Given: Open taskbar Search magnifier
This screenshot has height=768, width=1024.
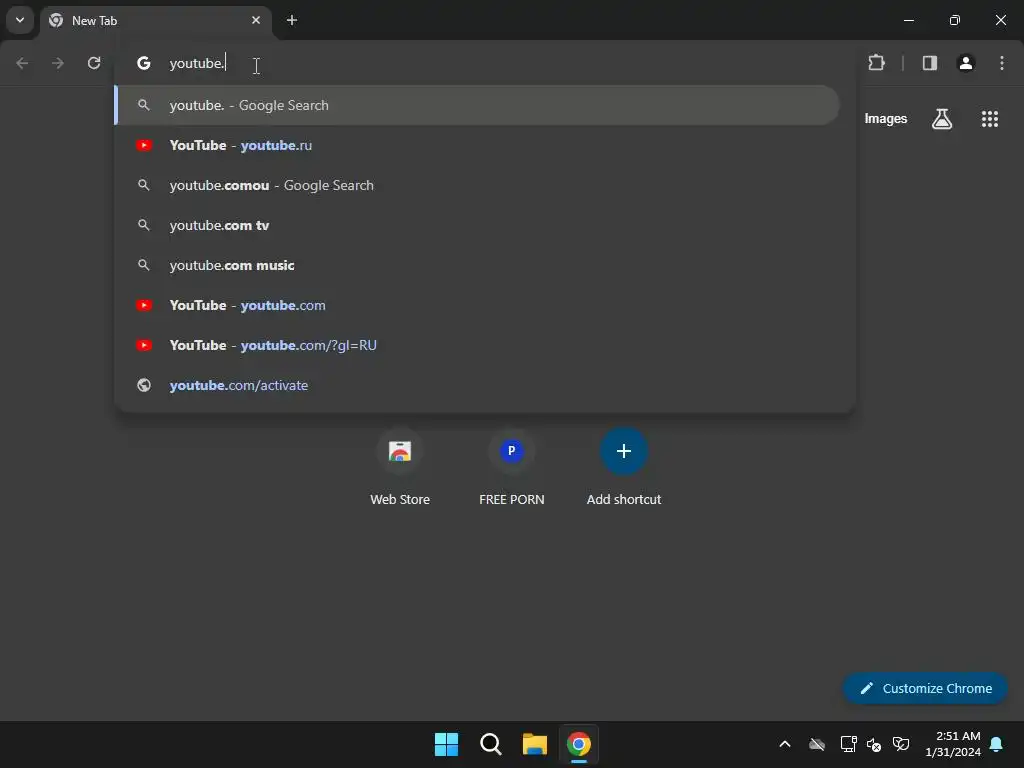Looking at the screenshot, I should 490,744.
